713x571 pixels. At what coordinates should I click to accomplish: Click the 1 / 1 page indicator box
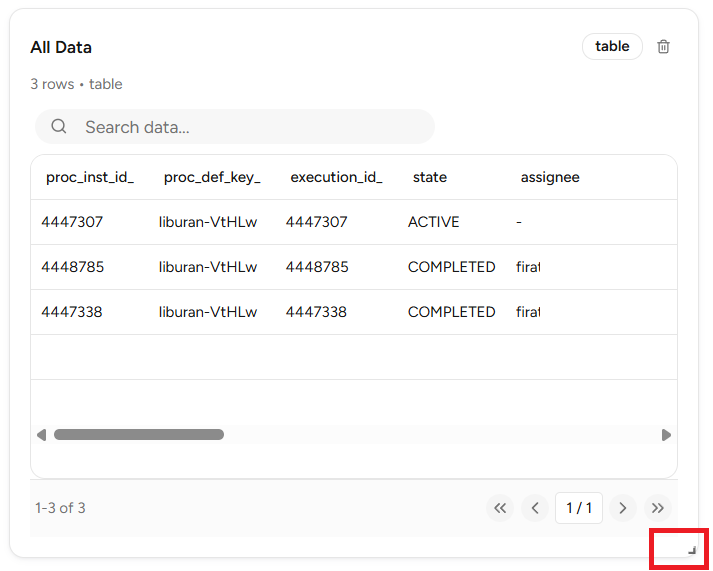tap(579, 508)
